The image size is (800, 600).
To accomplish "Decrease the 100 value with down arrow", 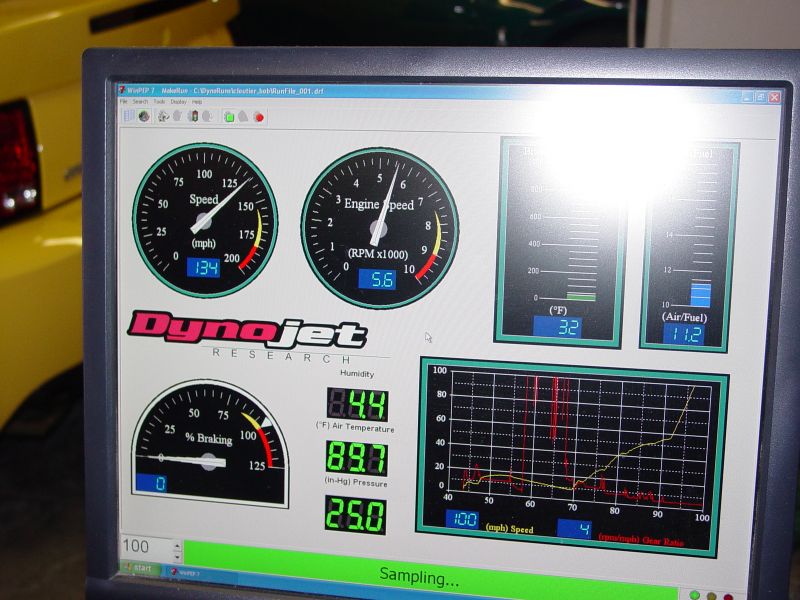I will pyautogui.click(x=177, y=555).
